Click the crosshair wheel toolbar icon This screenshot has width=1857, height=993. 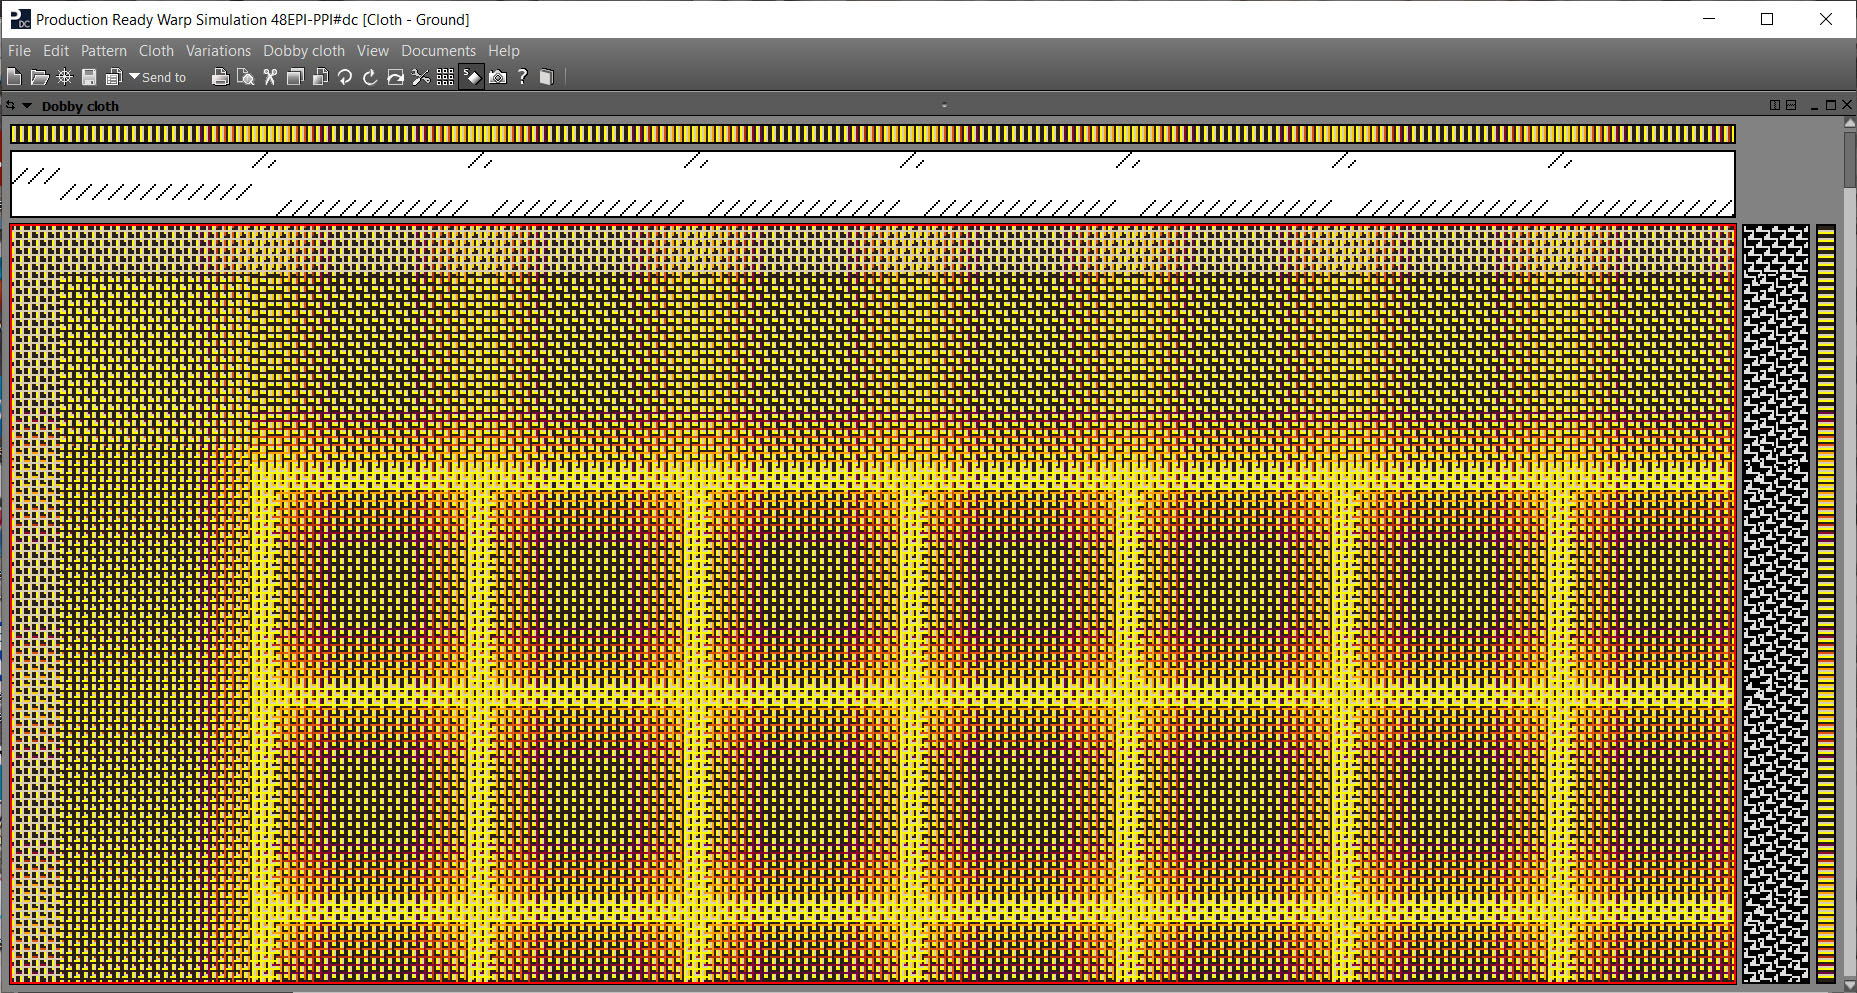65,77
